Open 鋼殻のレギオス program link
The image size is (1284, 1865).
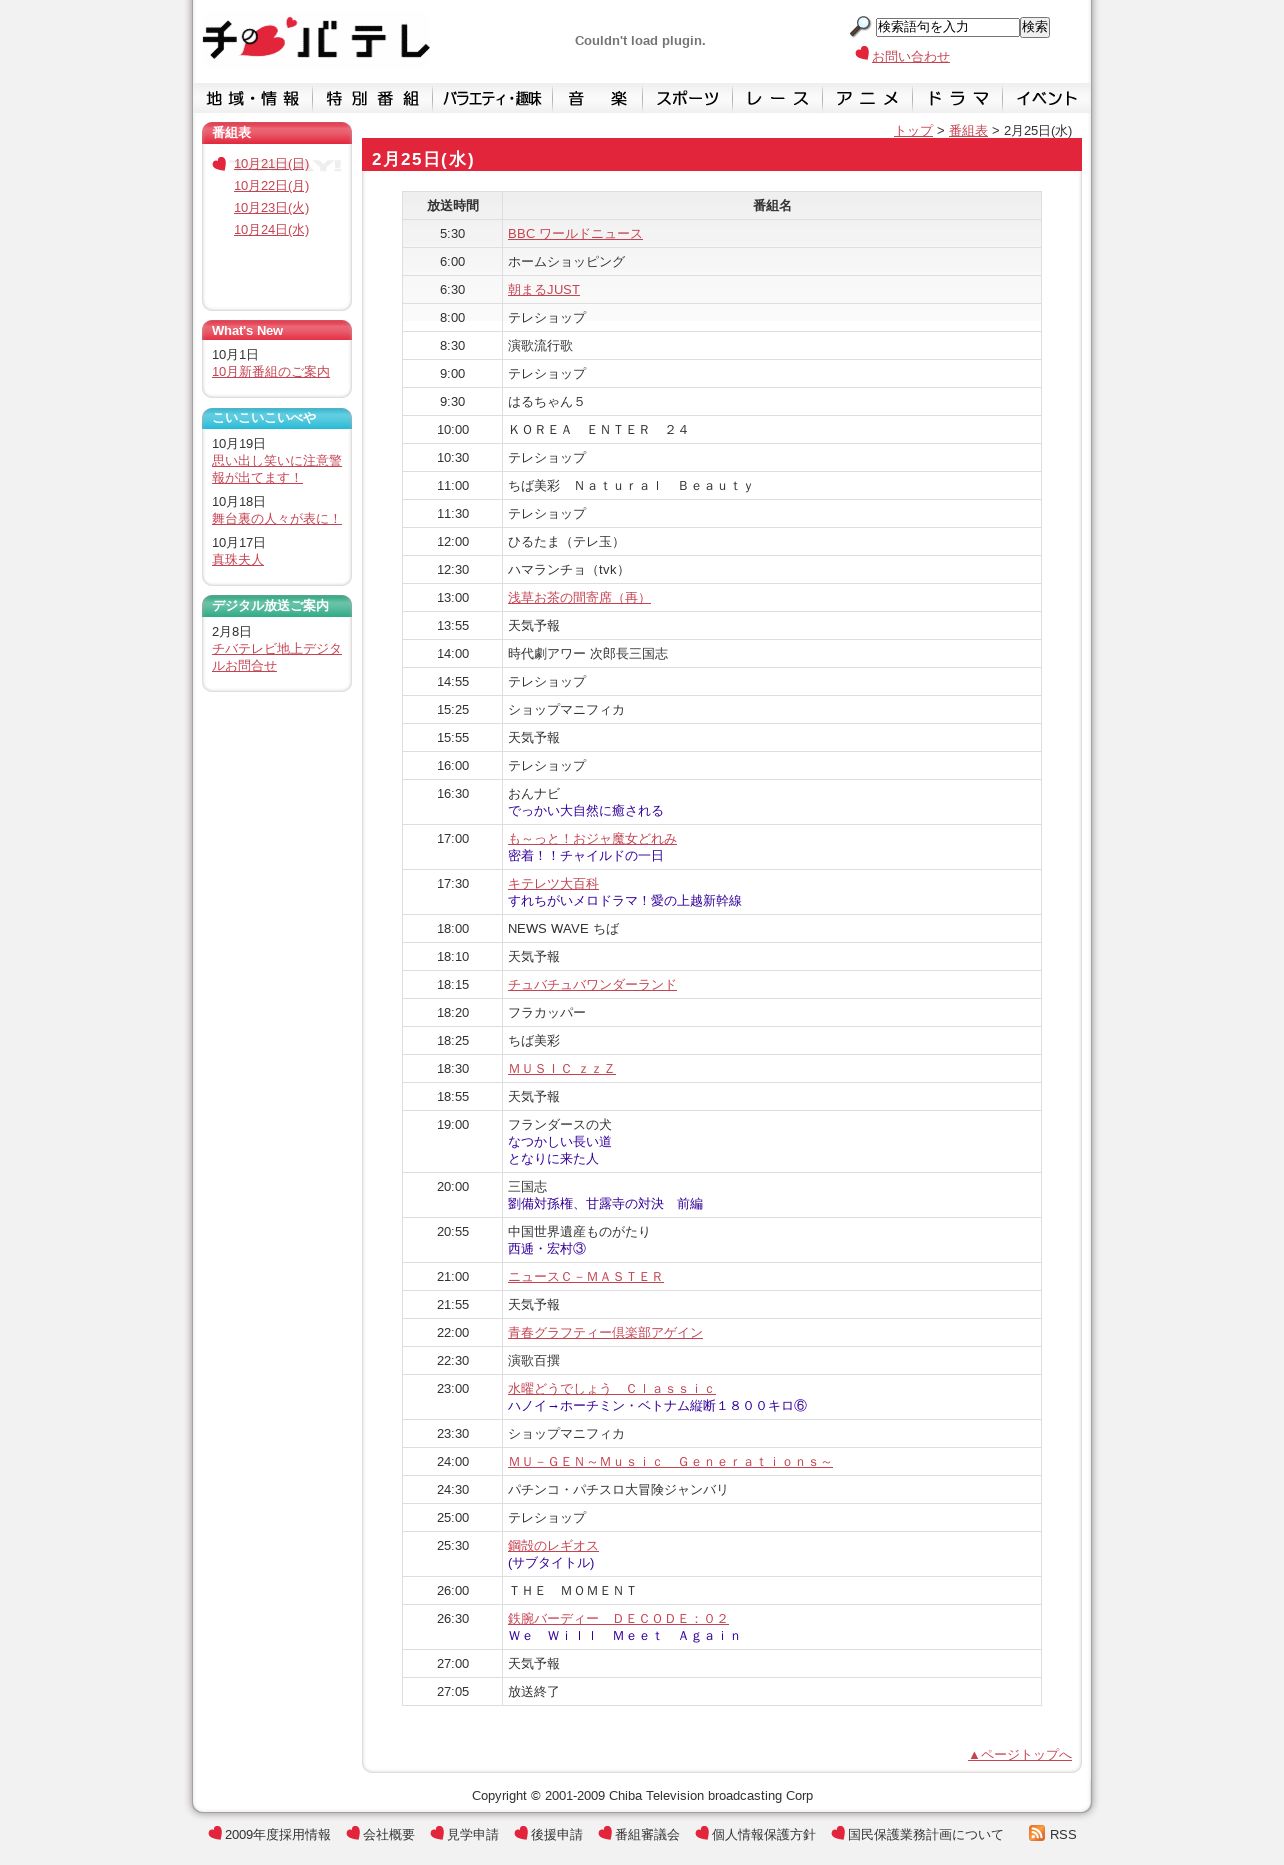pos(553,1546)
